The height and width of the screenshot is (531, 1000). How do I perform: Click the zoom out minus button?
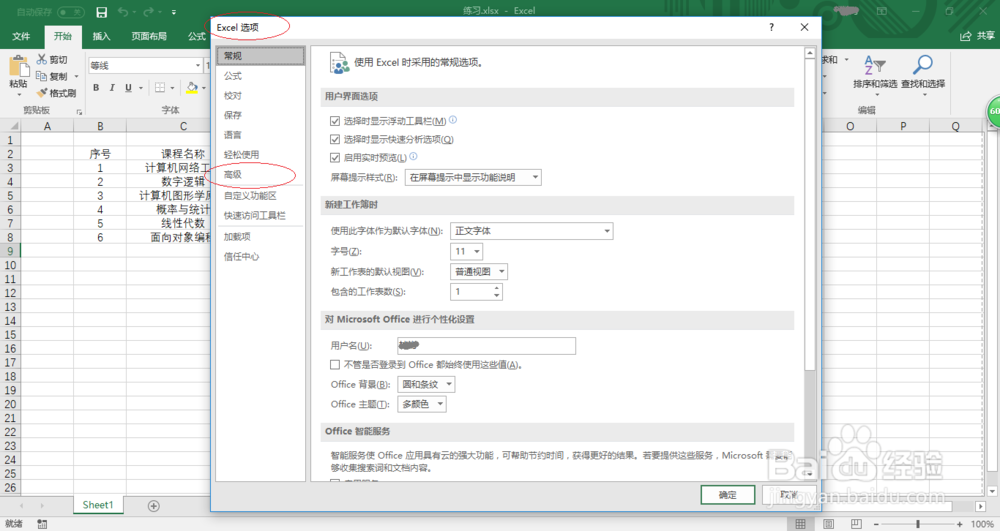coord(876,524)
